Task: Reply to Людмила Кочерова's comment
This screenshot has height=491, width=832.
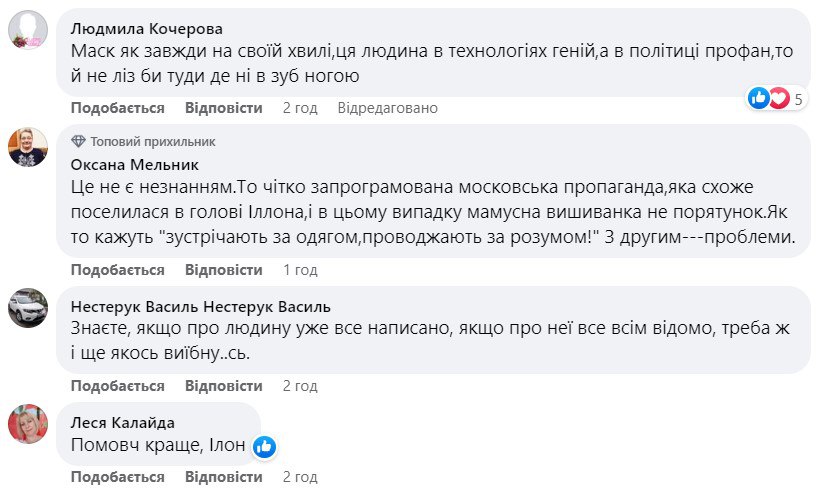Action: point(224,107)
